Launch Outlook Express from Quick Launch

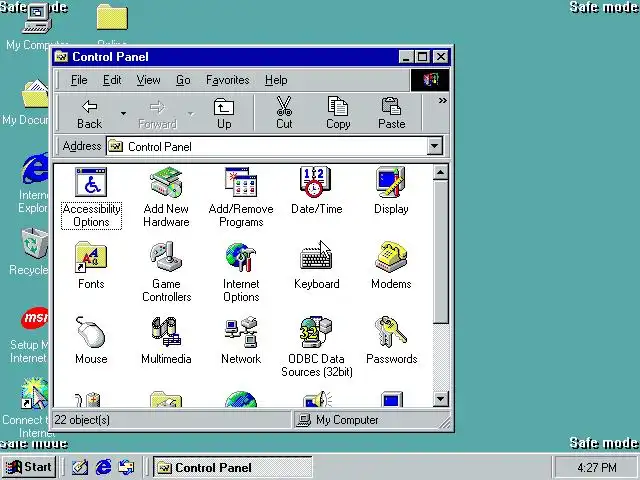(126, 467)
